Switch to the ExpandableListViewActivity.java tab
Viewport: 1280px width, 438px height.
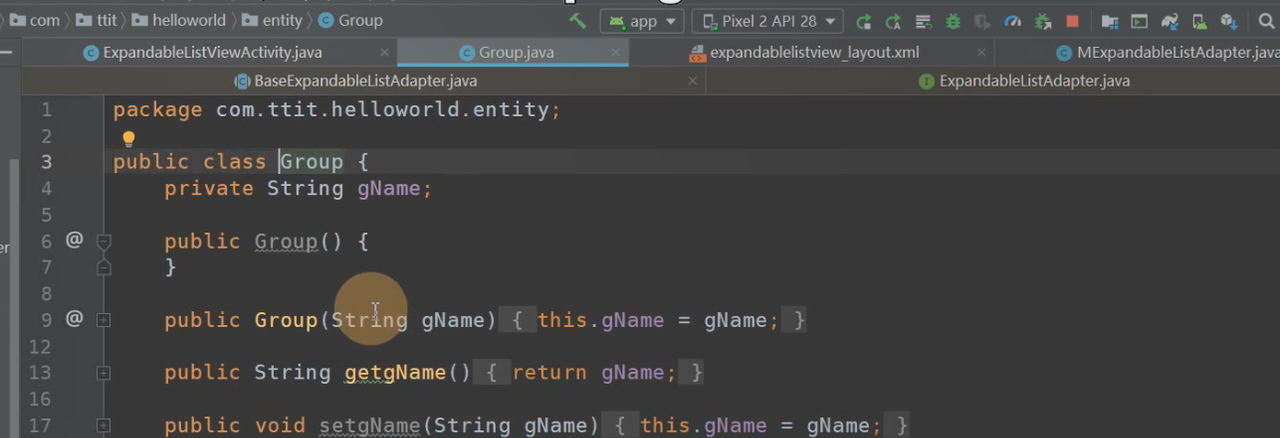(211, 53)
